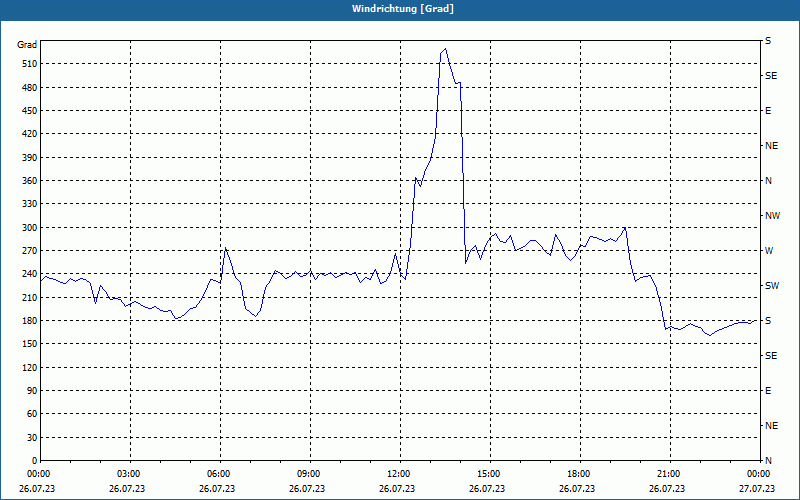Select the 510 y-axis value
Screen dimensions: 800x500
(29, 64)
